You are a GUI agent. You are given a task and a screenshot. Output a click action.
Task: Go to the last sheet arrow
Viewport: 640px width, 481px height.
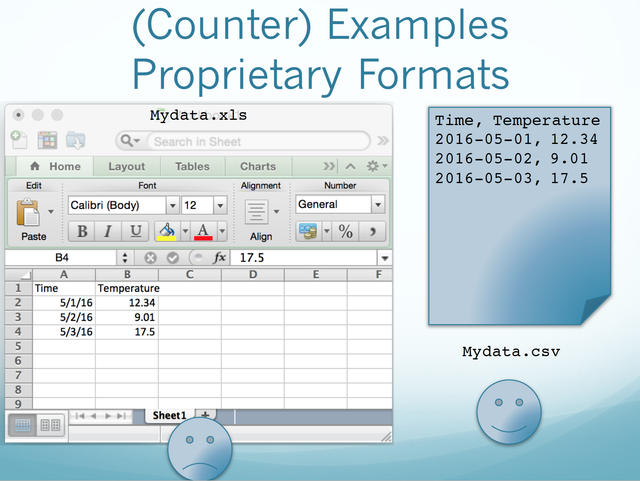point(121,416)
